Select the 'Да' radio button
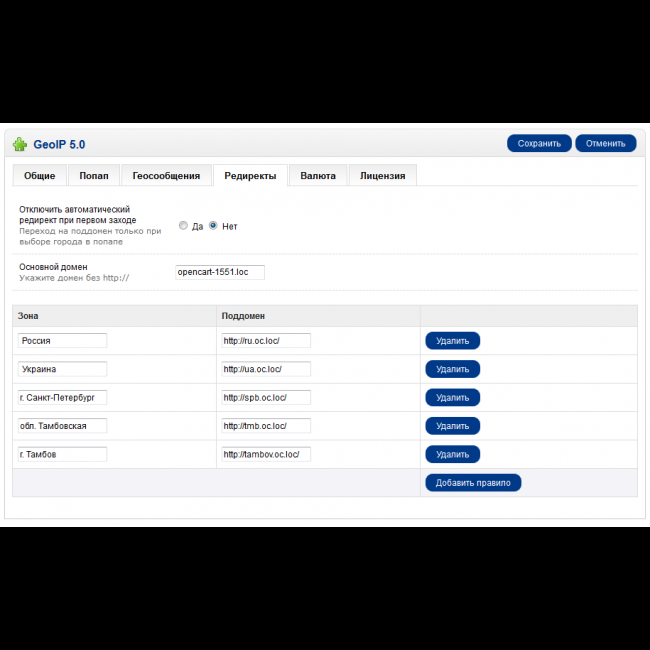This screenshot has width=650, height=650. (x=183, y=226)
